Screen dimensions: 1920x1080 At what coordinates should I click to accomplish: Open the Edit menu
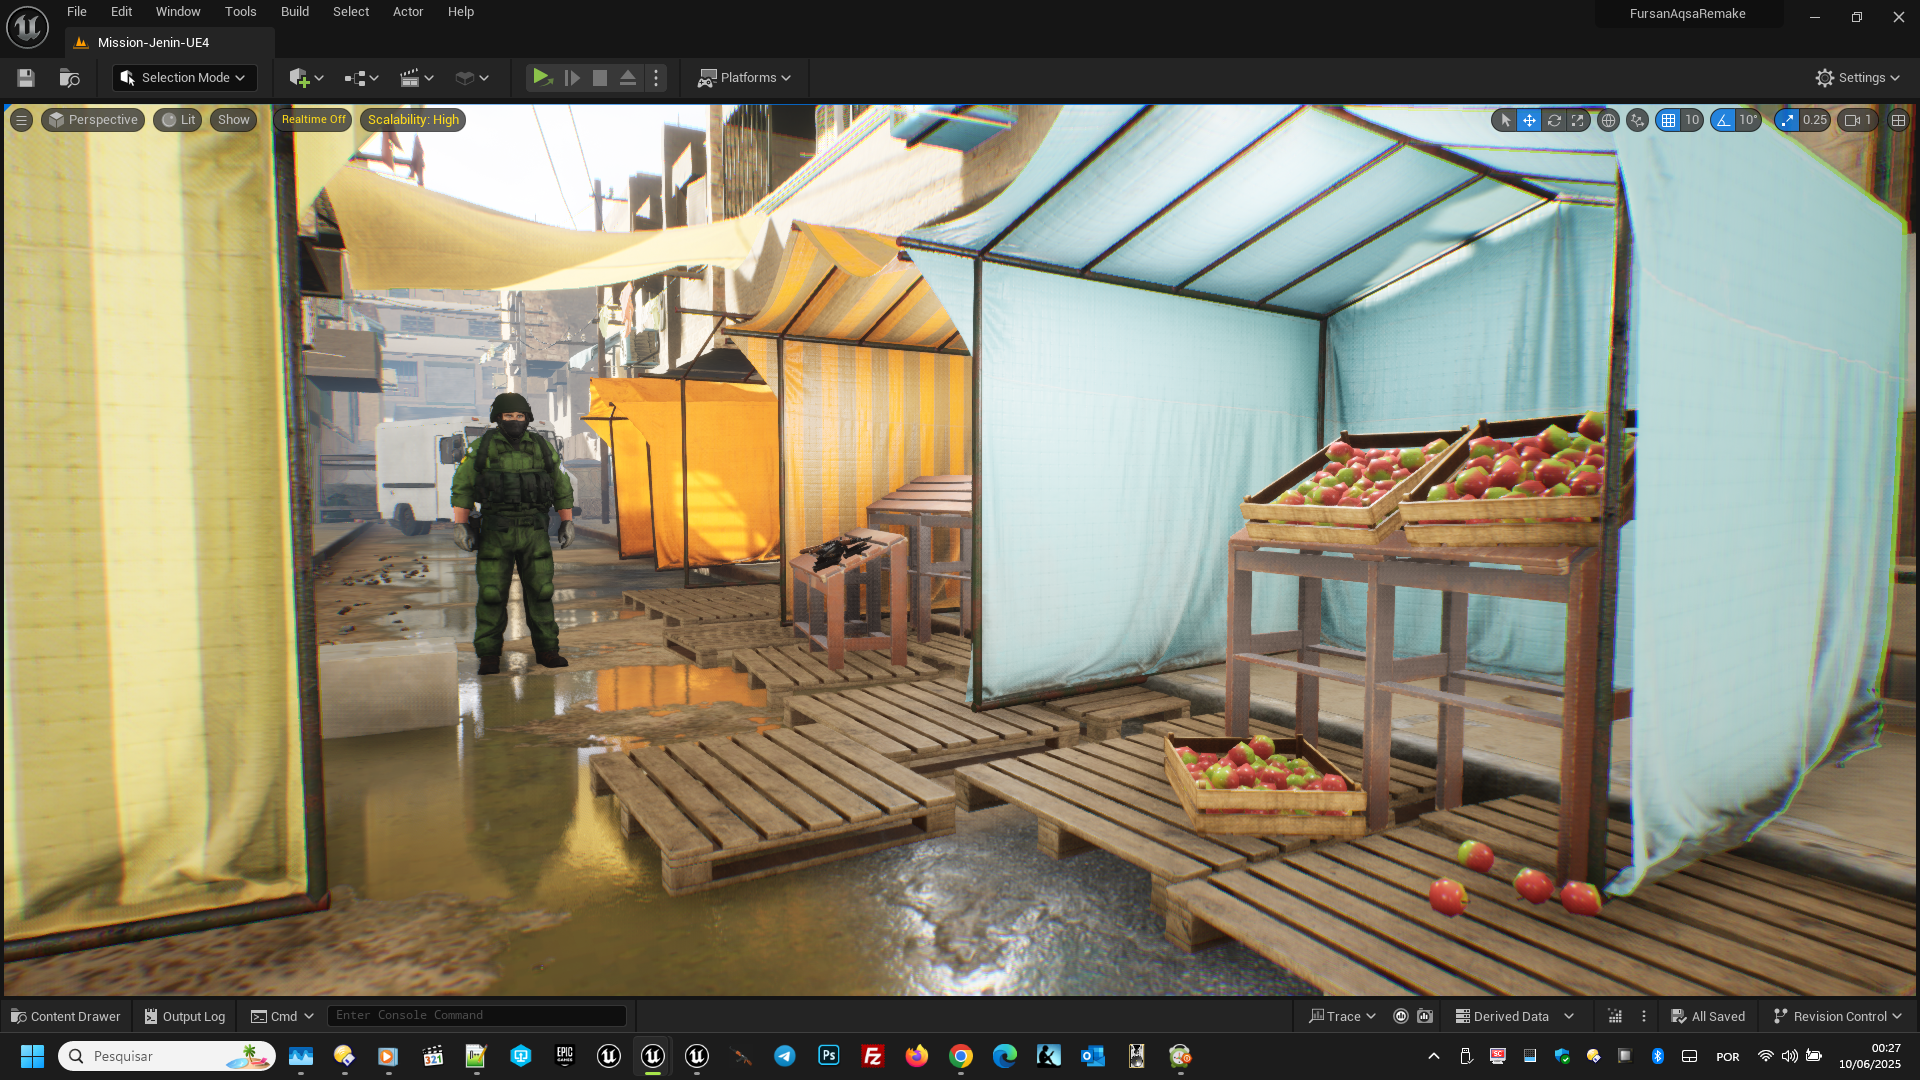[121, 12]
